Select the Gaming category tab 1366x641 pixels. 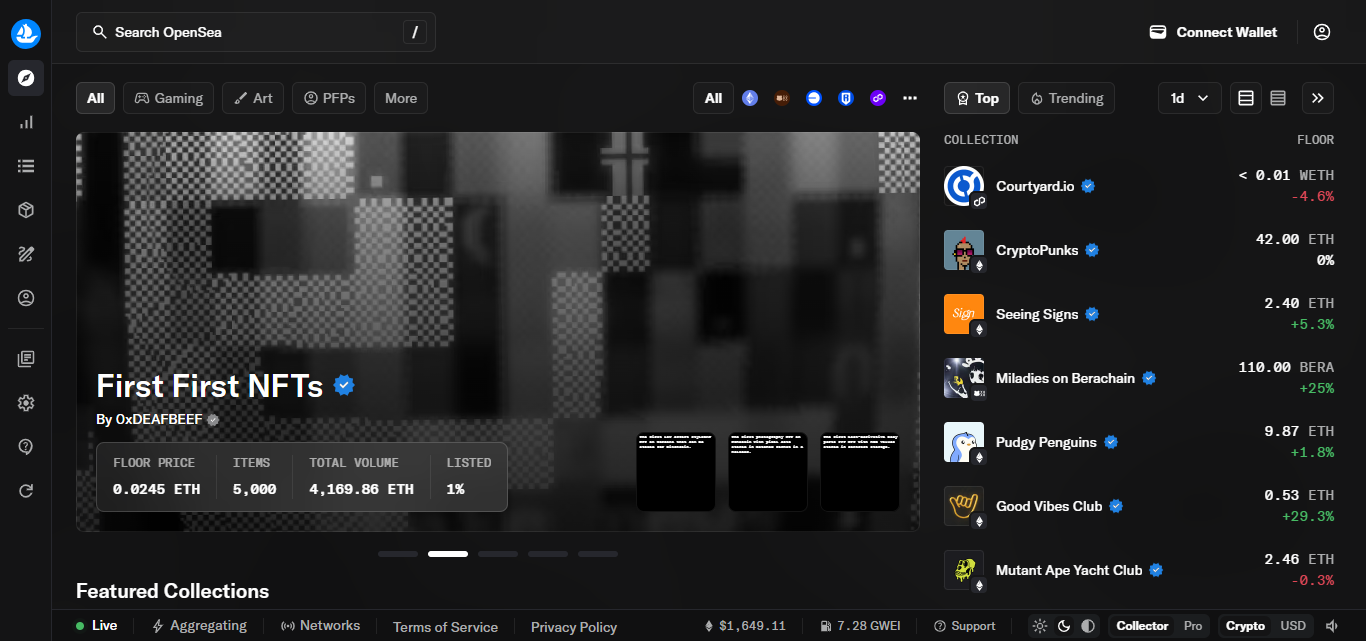coord(169,98)
